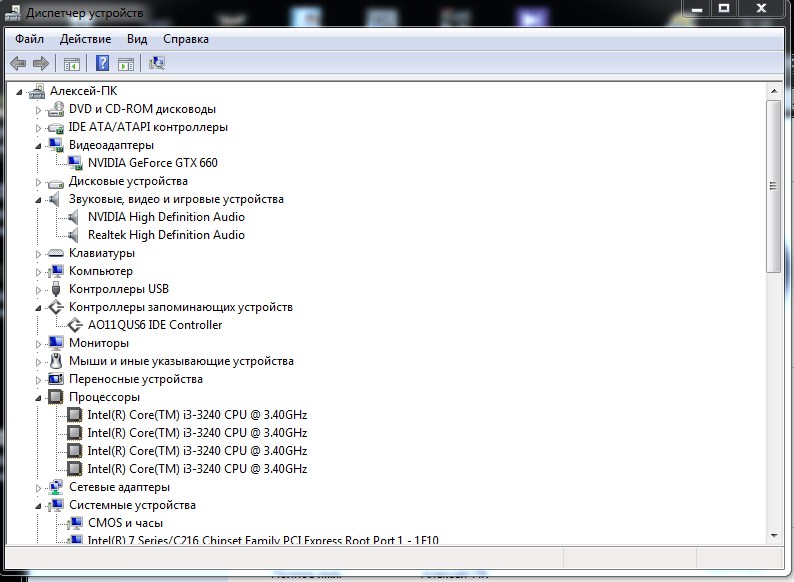Open the Действие menu
The width and height of the screenshot is (794, 582).
pyautogui.click(x=85, y=39)
